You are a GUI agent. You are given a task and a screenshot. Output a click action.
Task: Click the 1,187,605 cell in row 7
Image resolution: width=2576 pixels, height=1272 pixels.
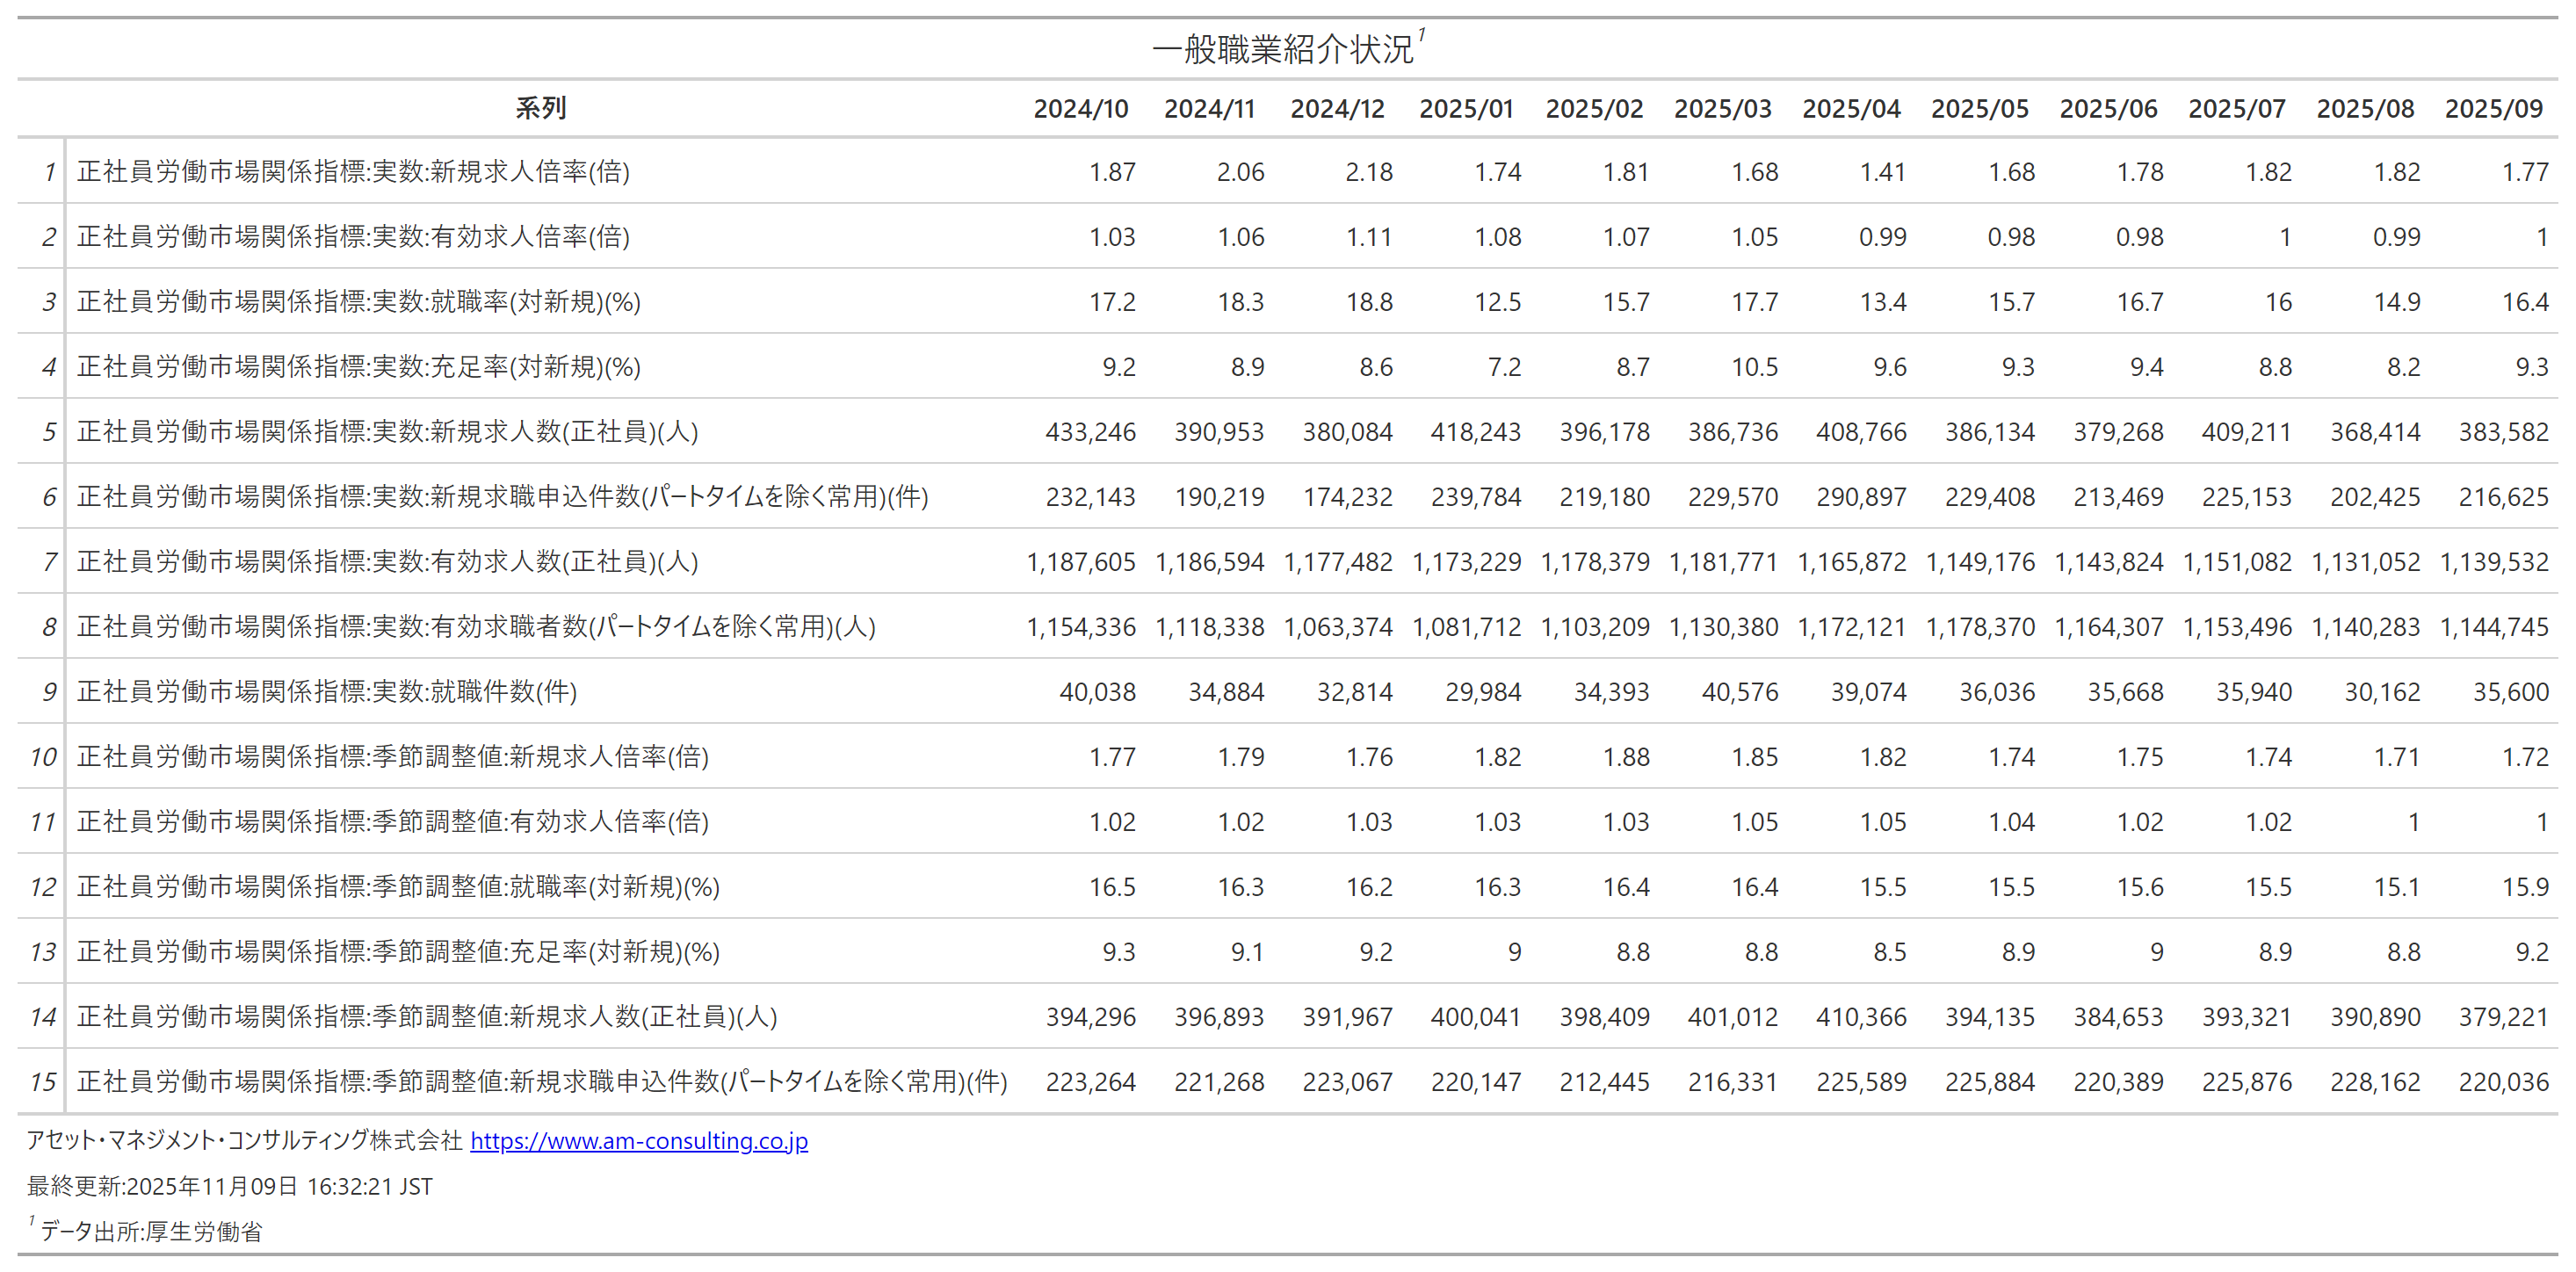click(1081, 562)
